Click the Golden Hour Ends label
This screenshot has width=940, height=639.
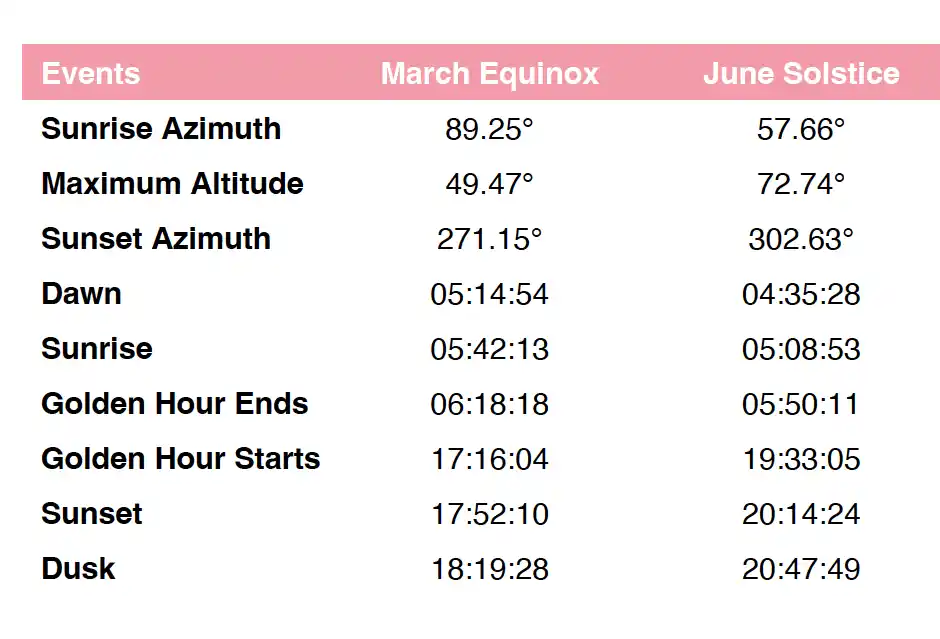[x=175, y=404]
